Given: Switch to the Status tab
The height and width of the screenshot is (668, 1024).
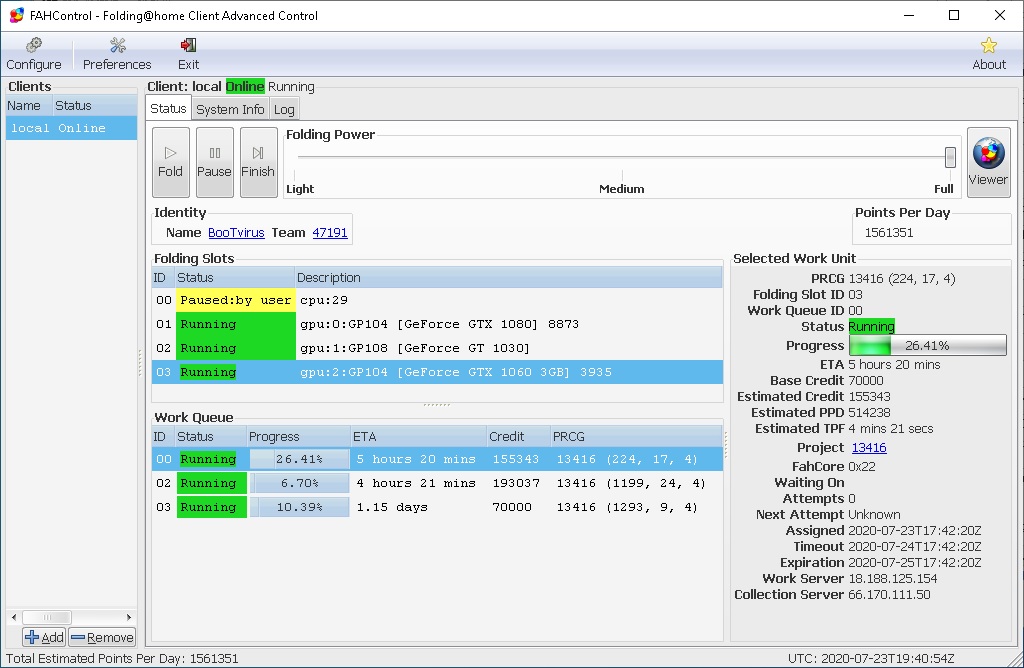Looking at the screenshot, I should (x=168, y=108).
